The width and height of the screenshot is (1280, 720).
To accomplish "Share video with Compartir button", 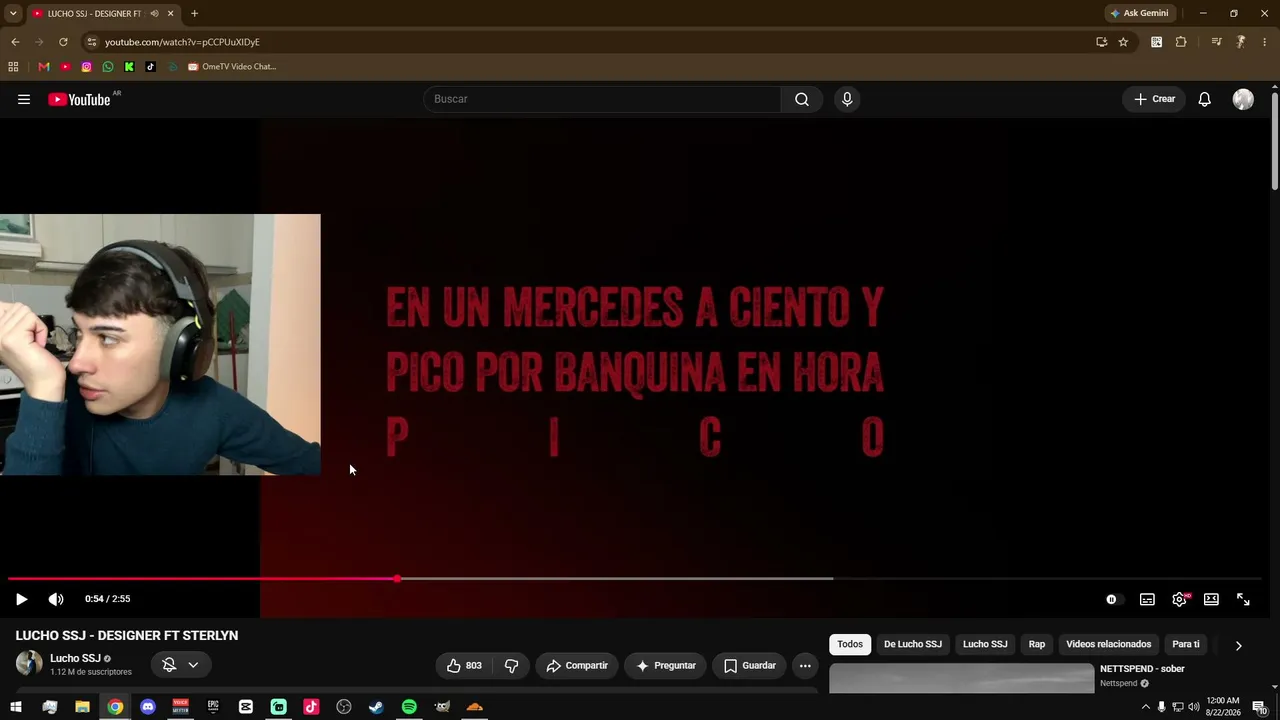I will coord(577,665).
